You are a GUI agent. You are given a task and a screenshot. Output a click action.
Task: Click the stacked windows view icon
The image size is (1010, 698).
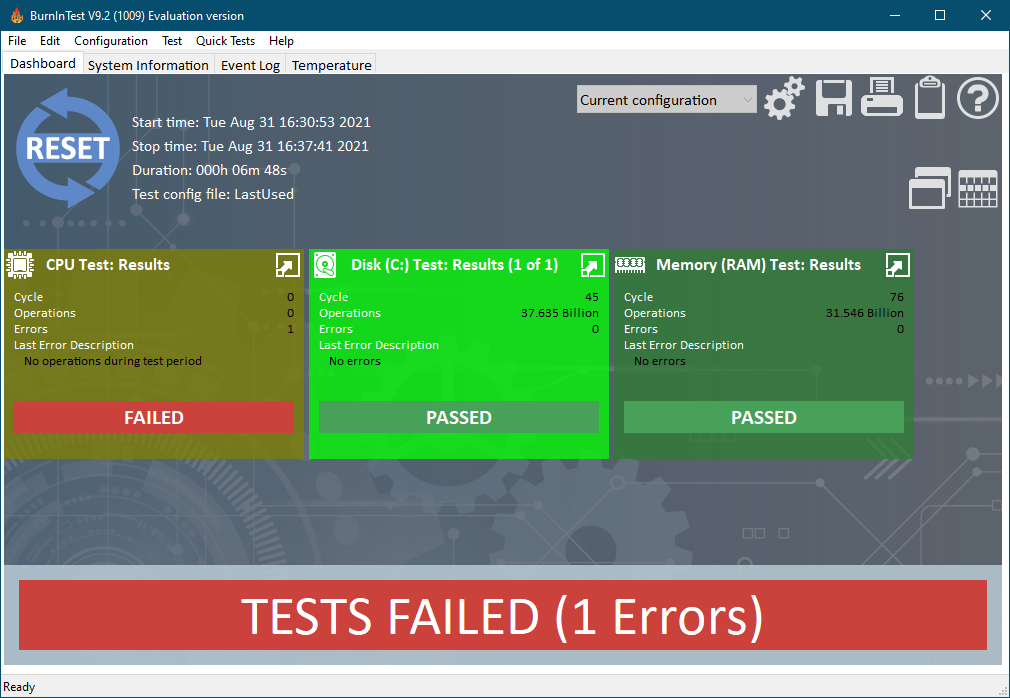[930, 188]
